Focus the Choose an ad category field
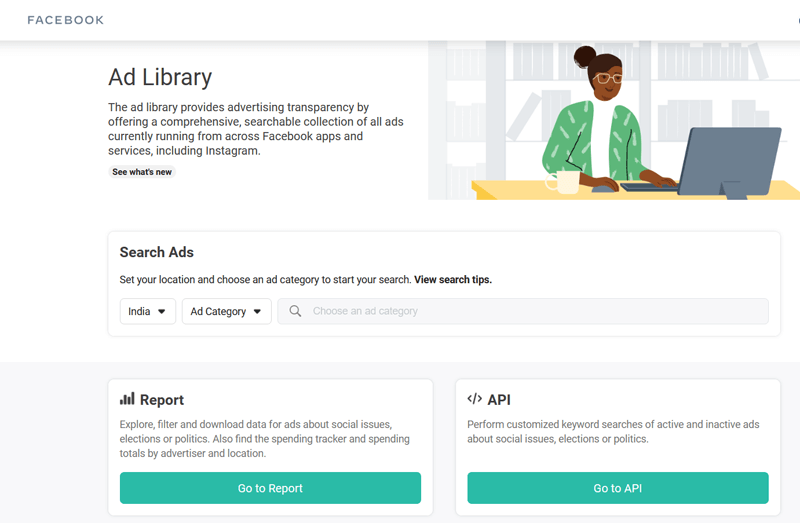 pyautogui.click(x=523, y=311)
